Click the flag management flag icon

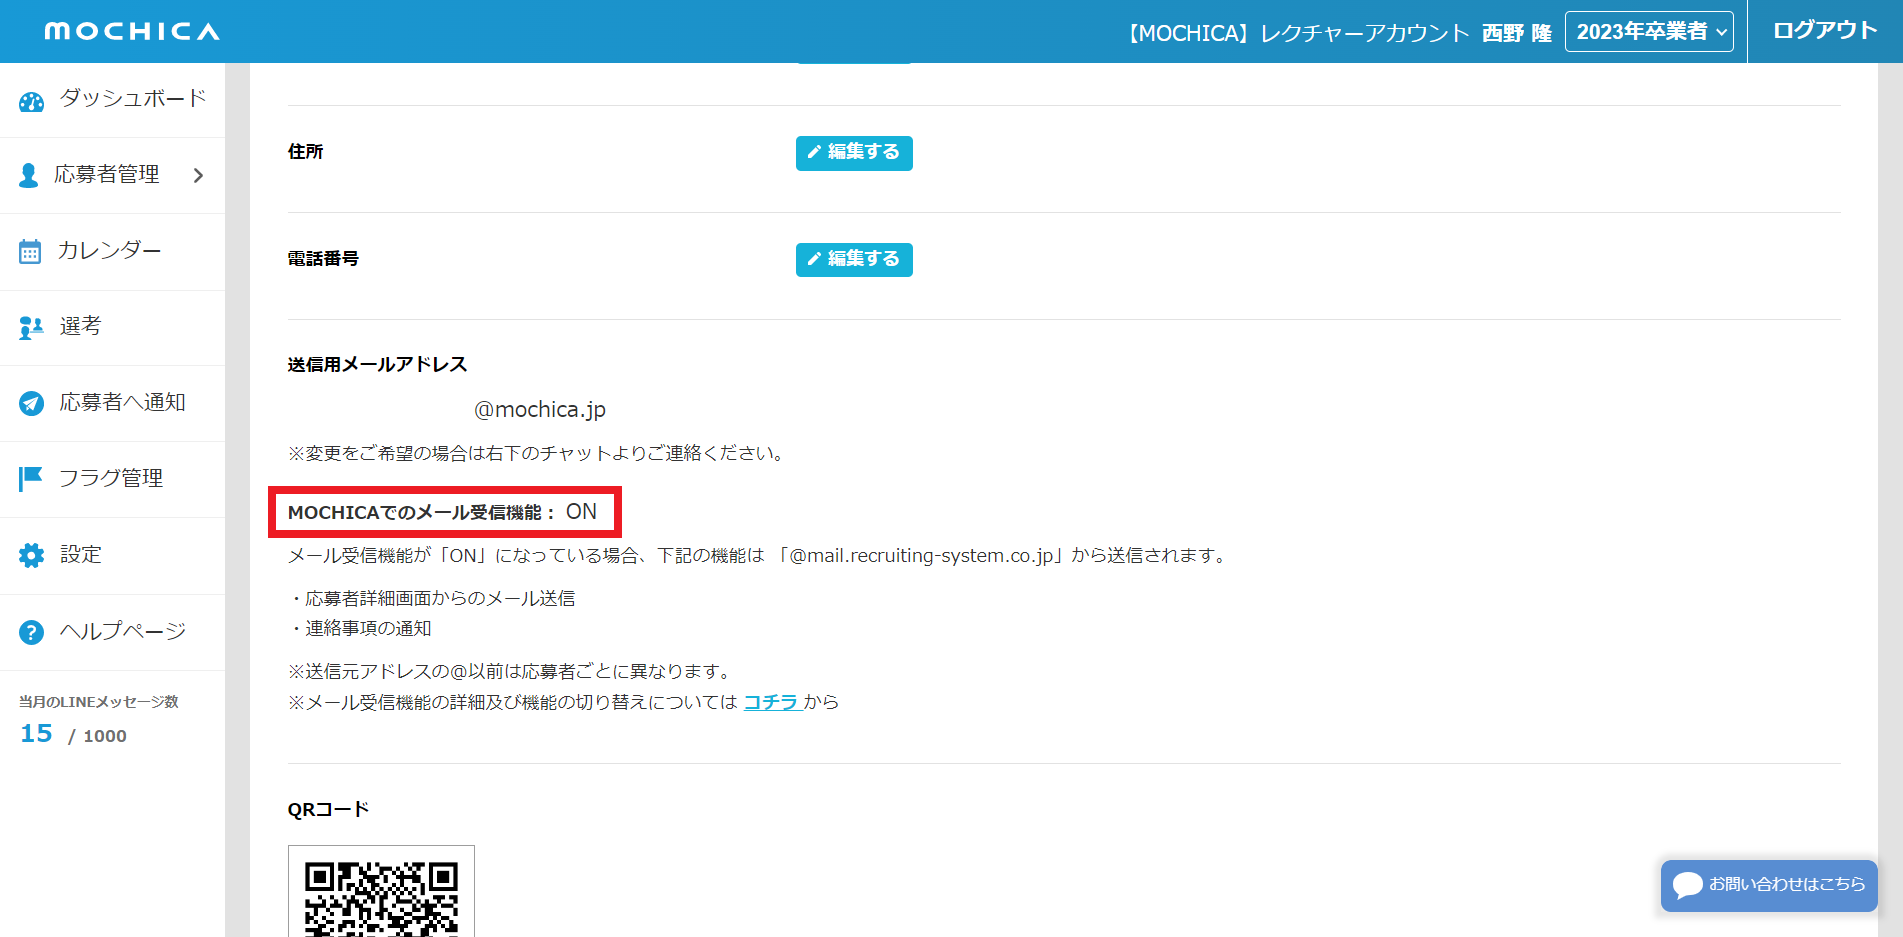click(x=31, y=479)
